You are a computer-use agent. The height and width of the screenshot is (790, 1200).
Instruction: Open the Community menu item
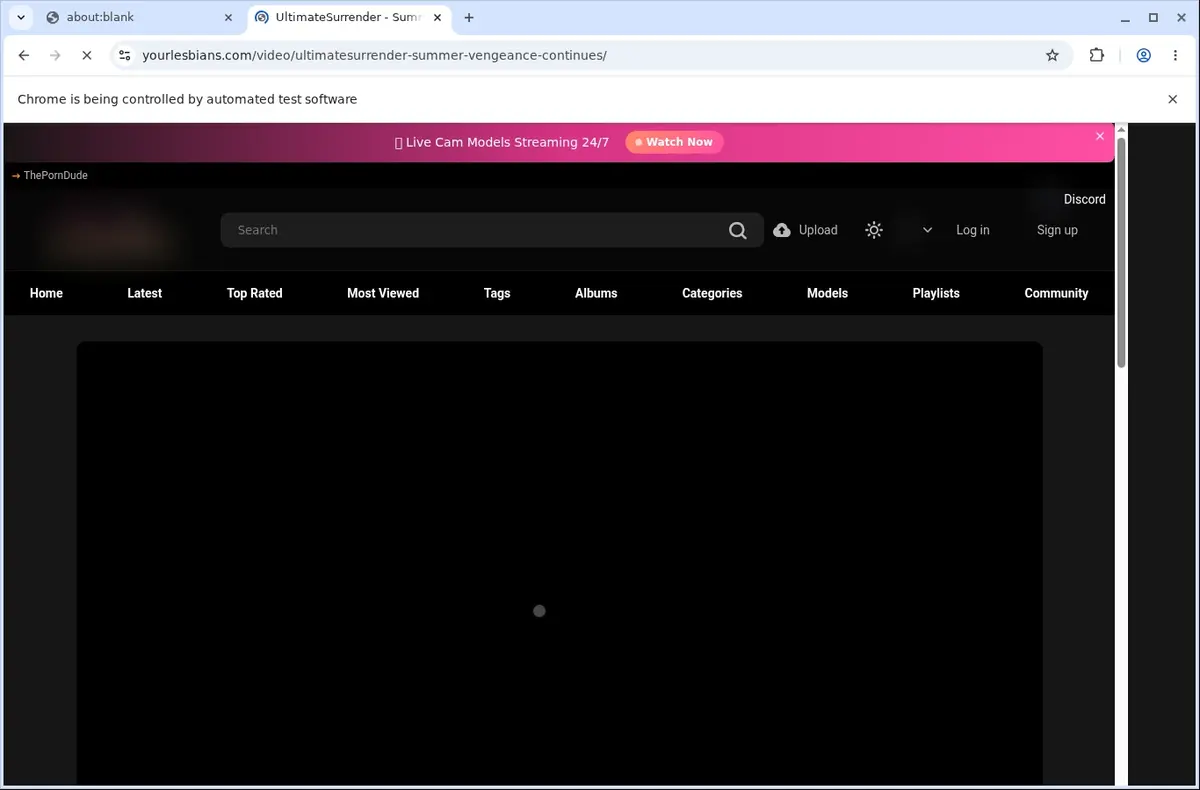1056,293
